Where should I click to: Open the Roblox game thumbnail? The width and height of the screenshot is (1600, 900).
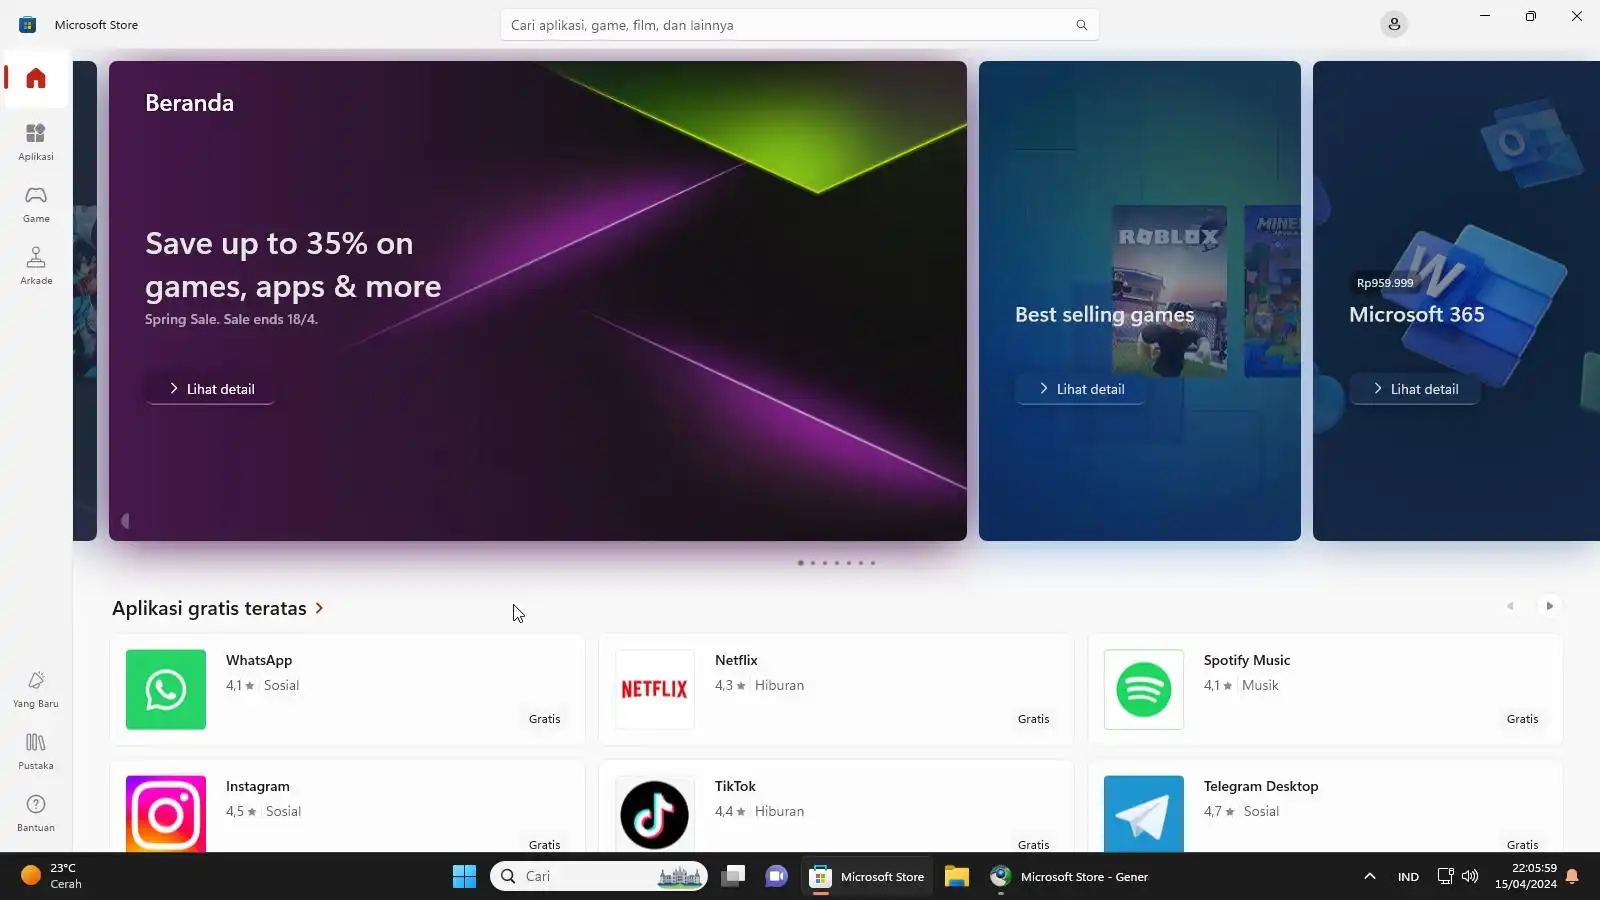pyautogui.click(x=1170, y=291)
